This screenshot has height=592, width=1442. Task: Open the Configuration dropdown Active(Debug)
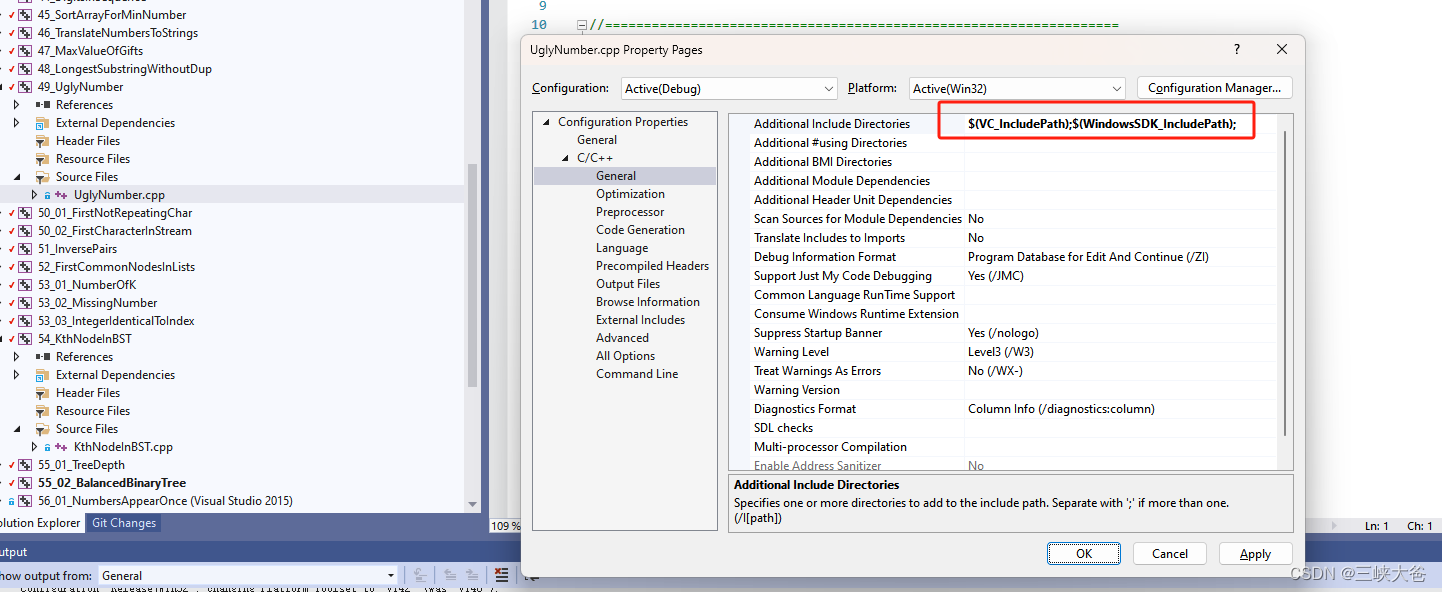click(x=729, y=89)
